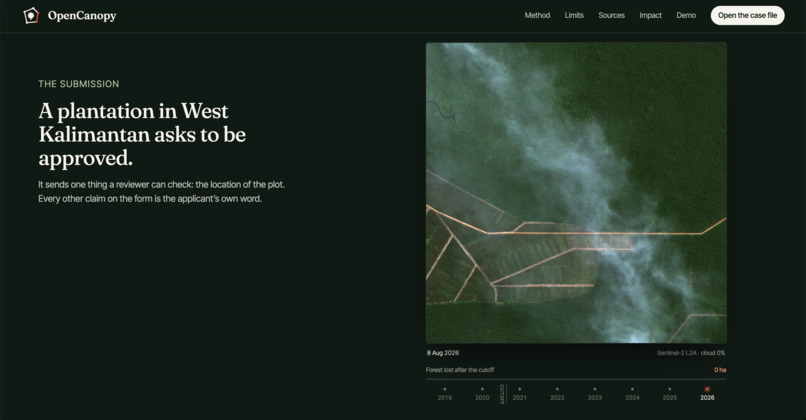Click the 'Forest lost after the cutoff' label
The width and height of the screenshot is (806, 420).
click(x=460, y=370)
